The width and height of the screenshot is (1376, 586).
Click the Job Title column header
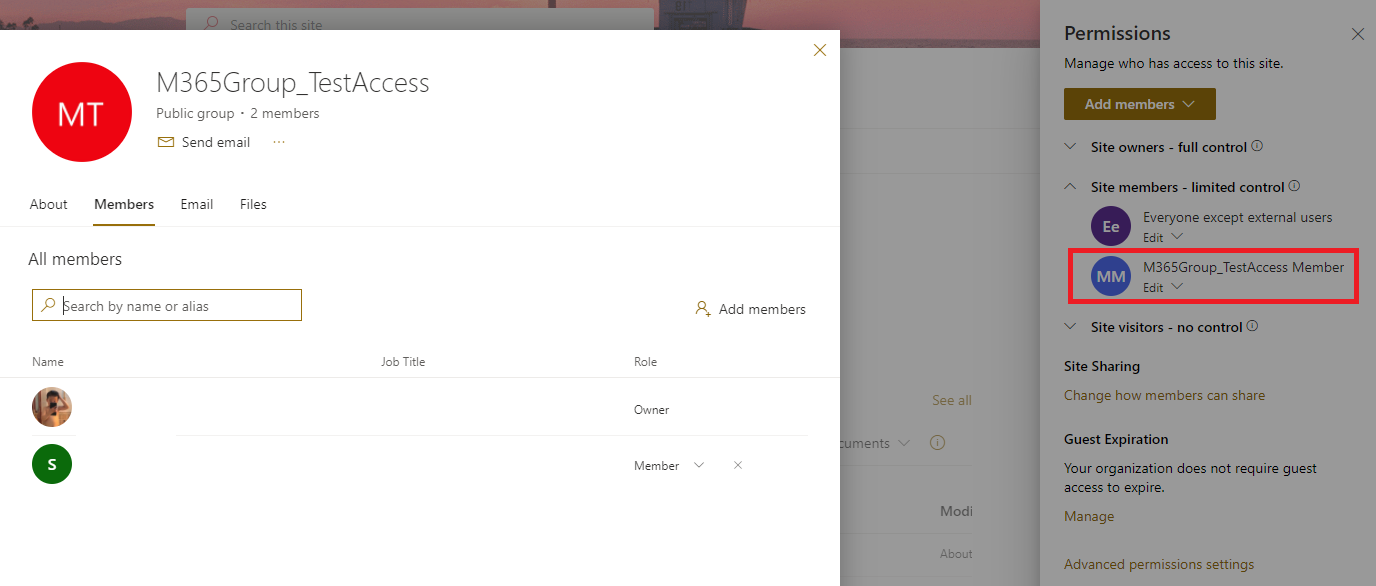pos(403,361)
